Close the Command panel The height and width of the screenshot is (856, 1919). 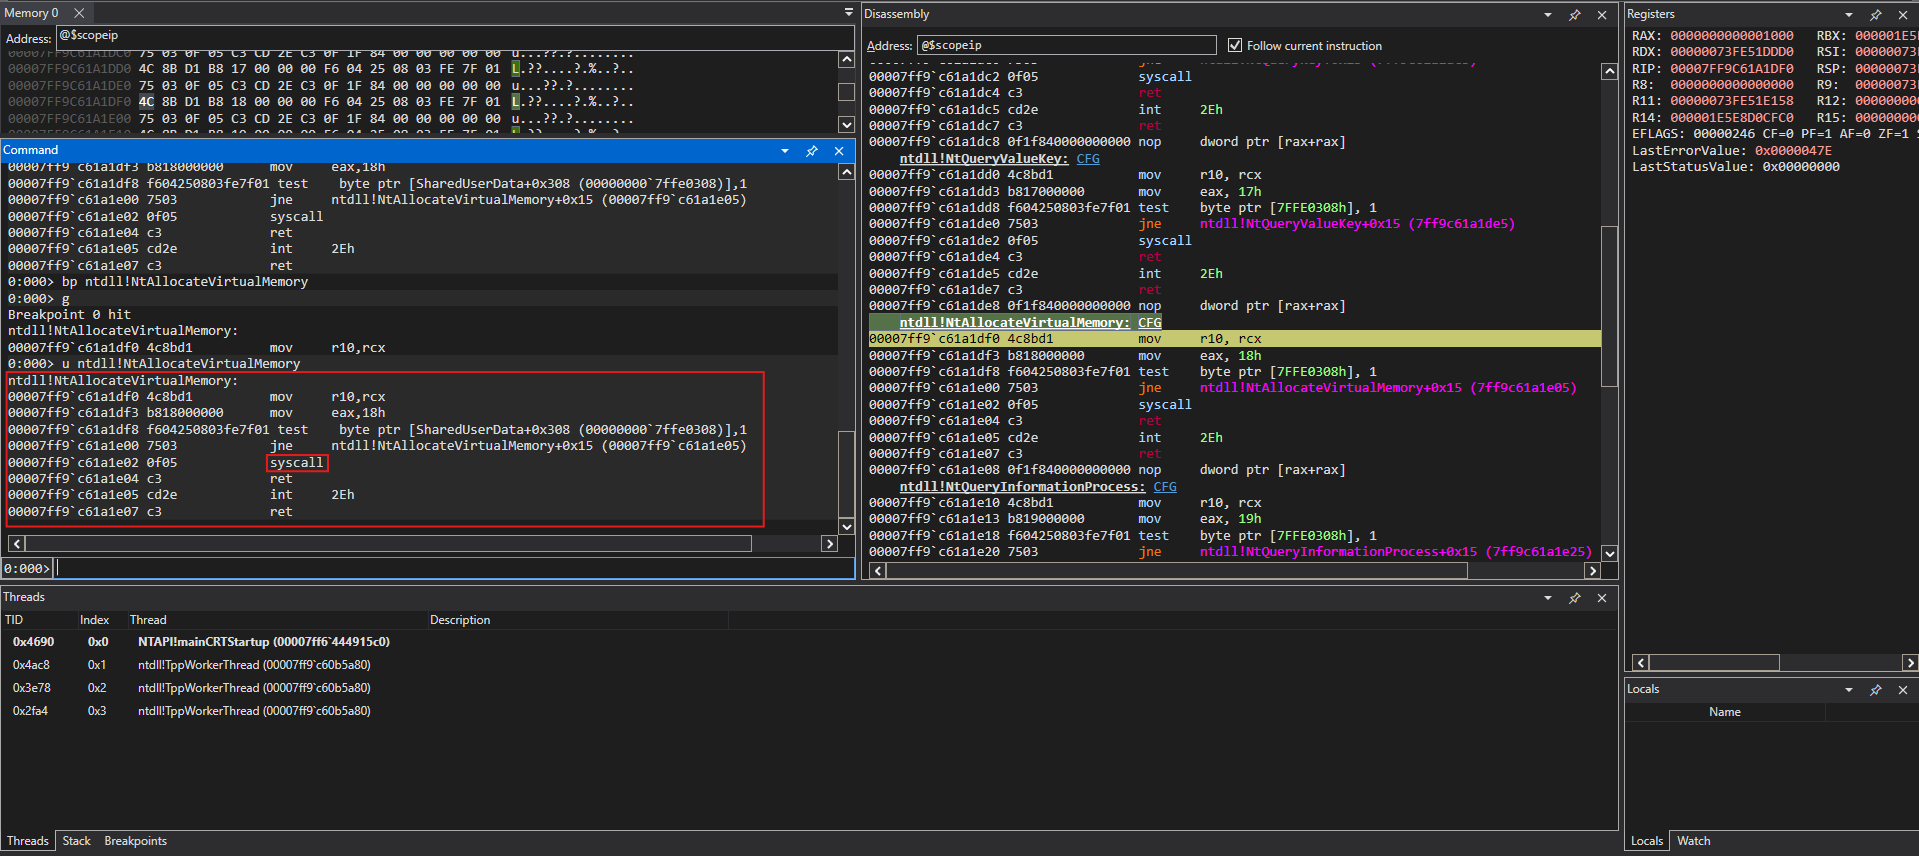(839, 151)
